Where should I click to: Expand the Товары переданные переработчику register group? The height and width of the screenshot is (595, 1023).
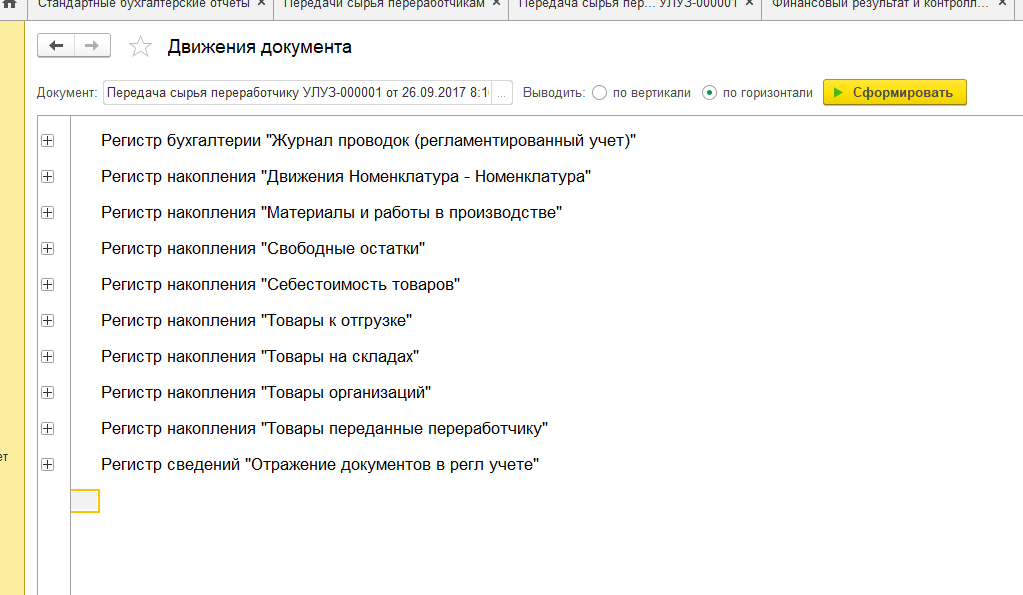click(x=47, y=429)
